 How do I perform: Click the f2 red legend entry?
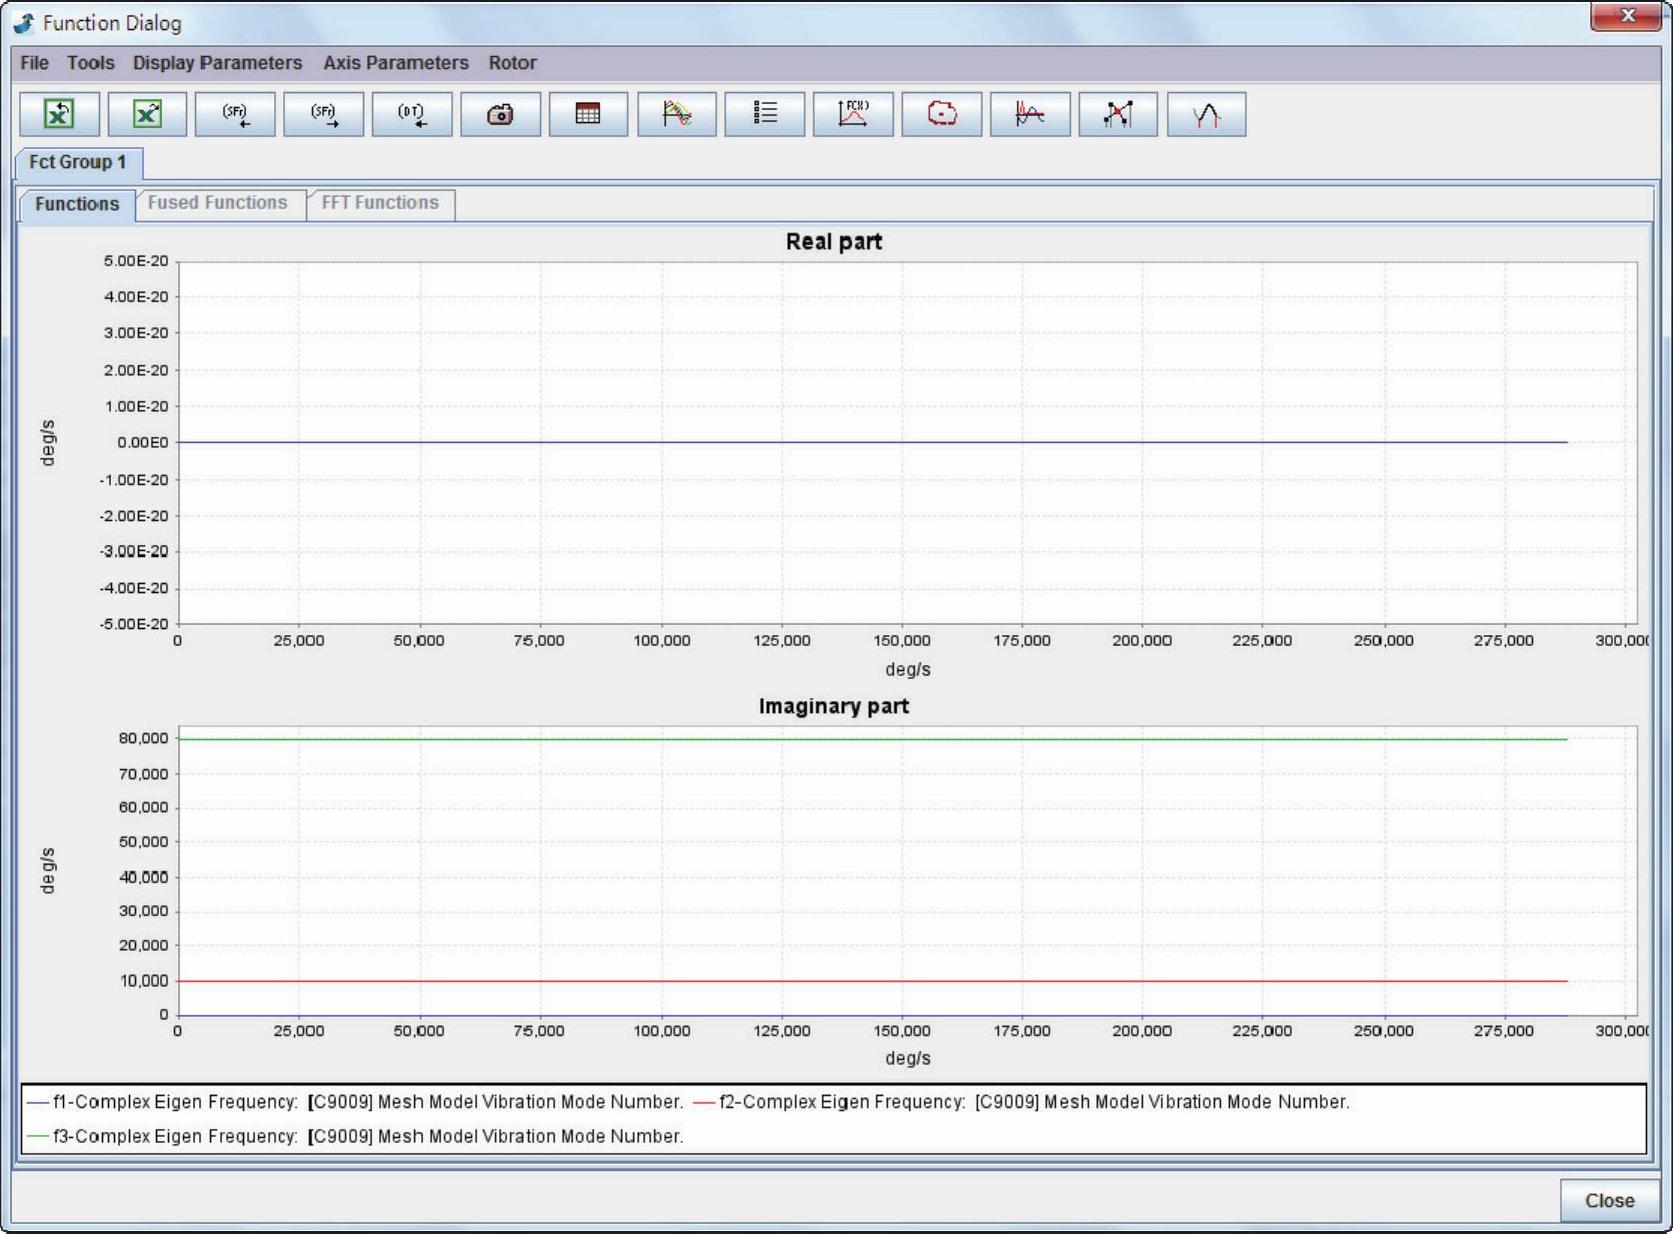(1020, 1102)
